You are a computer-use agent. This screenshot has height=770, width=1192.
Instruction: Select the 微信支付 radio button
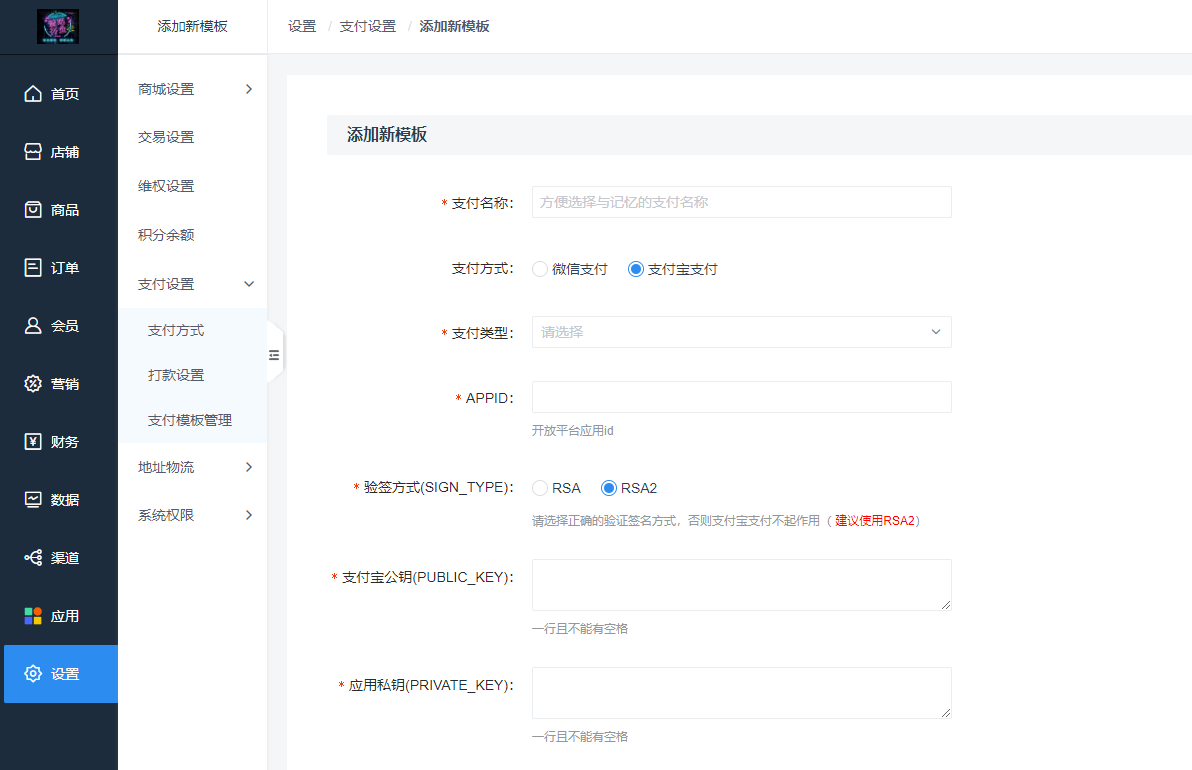pyautogui.click(x=540, y=269)
